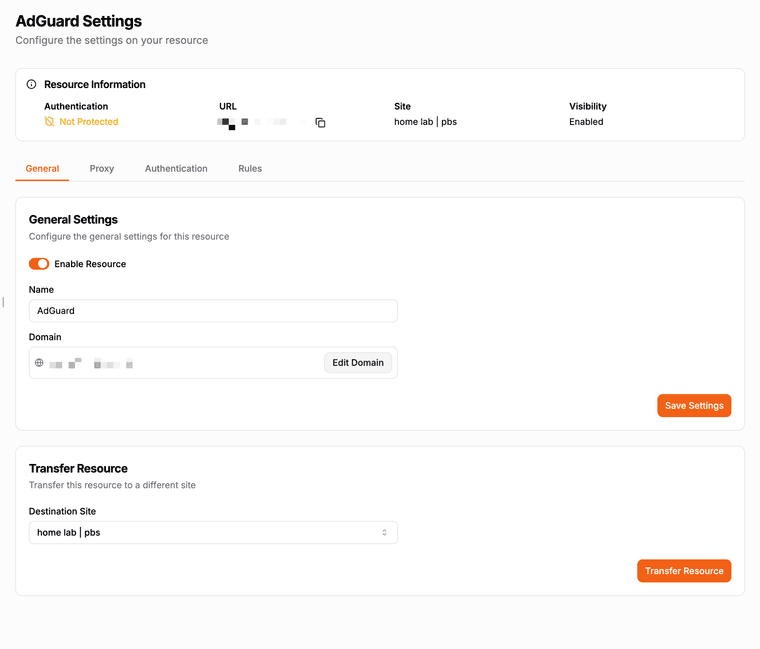Click the blurred domain value text
Screen dimensions: 760x649
coord(91,363)
